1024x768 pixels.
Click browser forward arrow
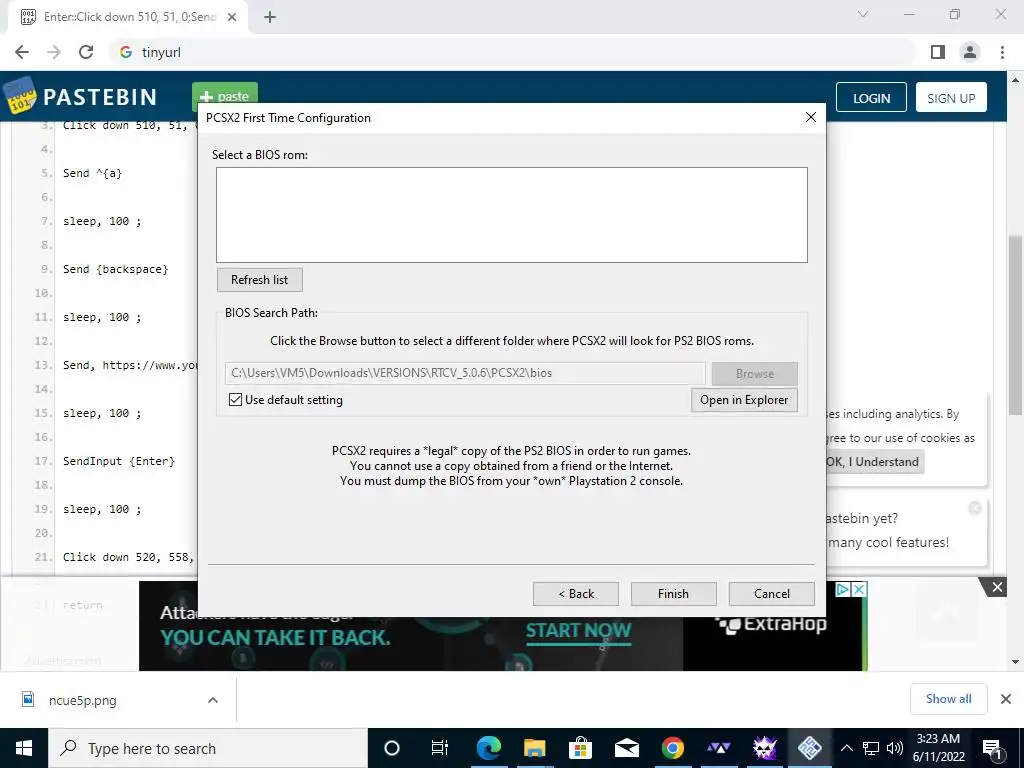pyautogui.click(x=54, y=52)
